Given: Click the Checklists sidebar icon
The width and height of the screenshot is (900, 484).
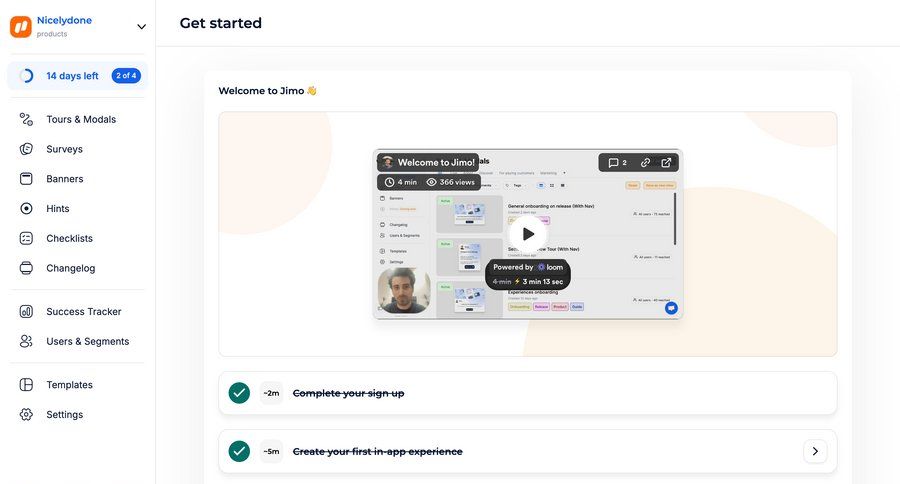Looking at the screenshot, I should point(26,238).
